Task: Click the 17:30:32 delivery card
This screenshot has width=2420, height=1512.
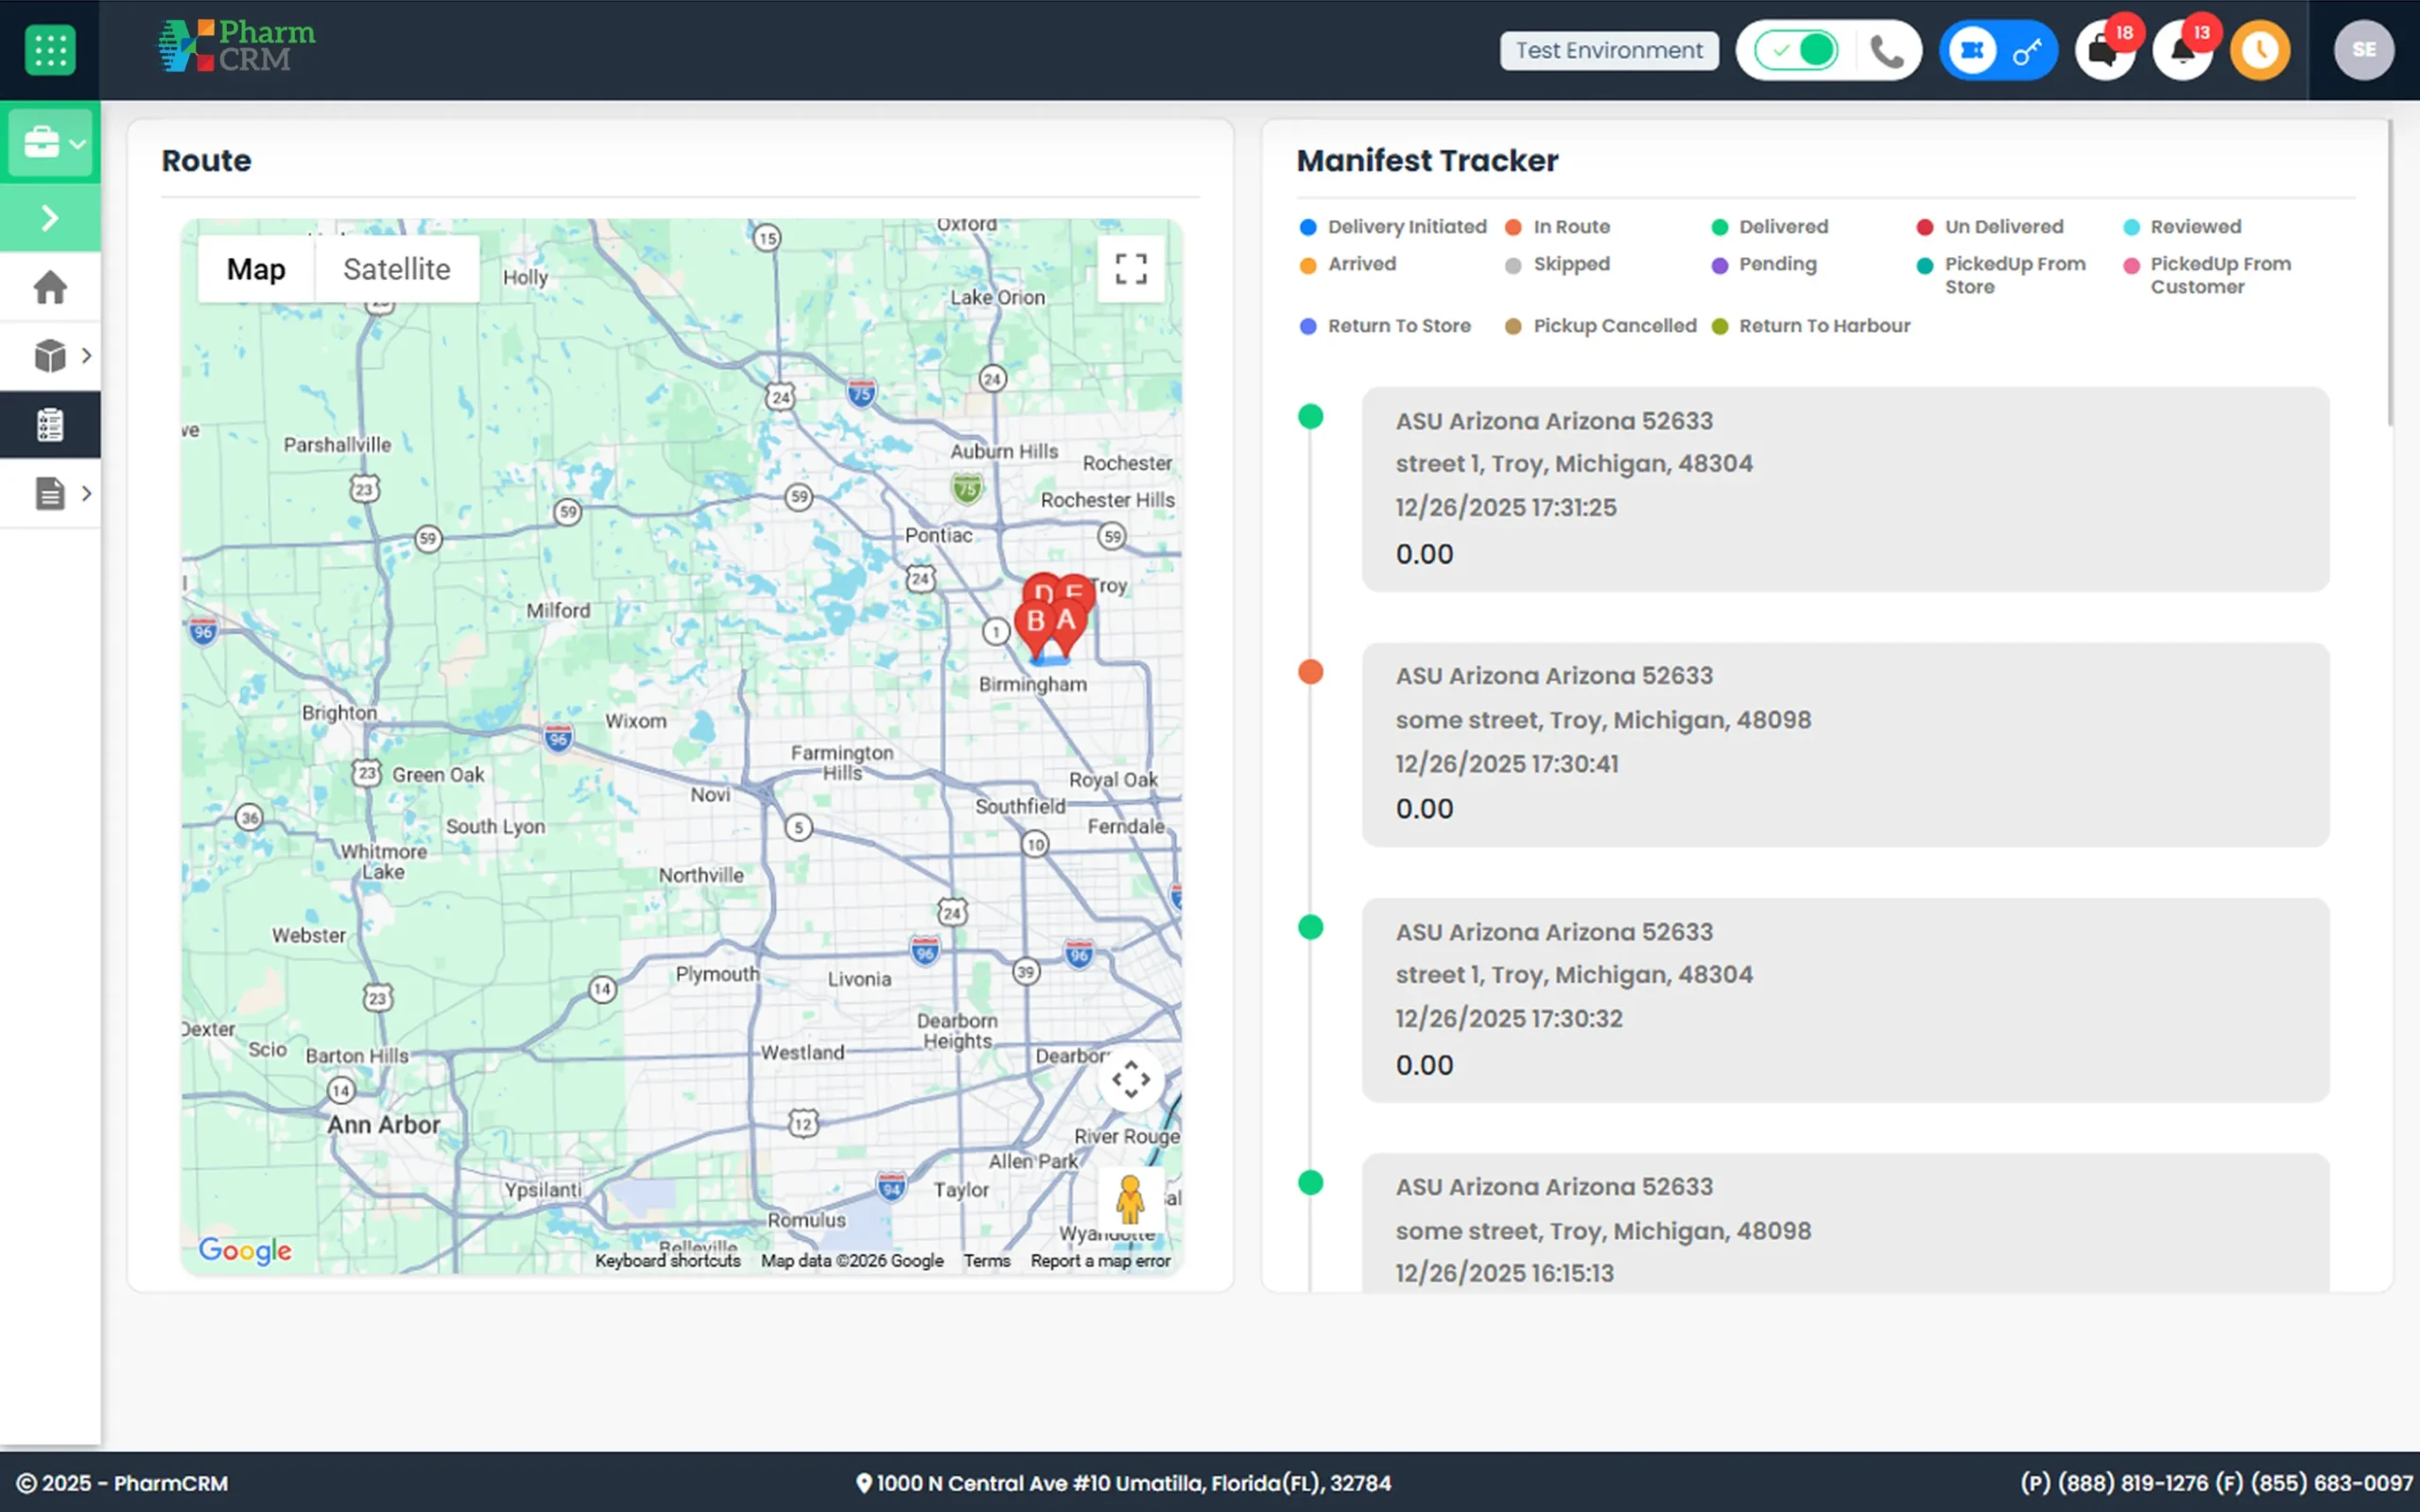Action: pos(1845,1000)
